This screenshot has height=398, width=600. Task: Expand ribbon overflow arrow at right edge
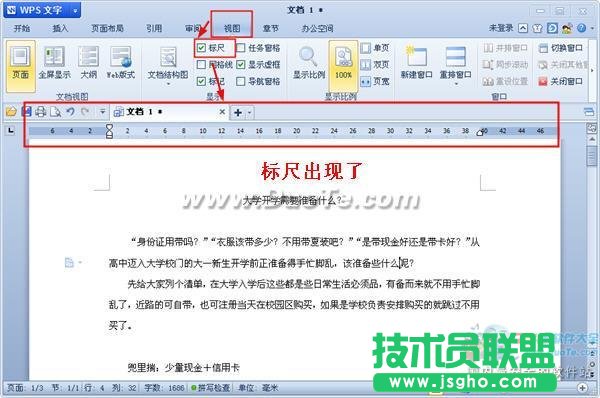[x=592, y=70]
